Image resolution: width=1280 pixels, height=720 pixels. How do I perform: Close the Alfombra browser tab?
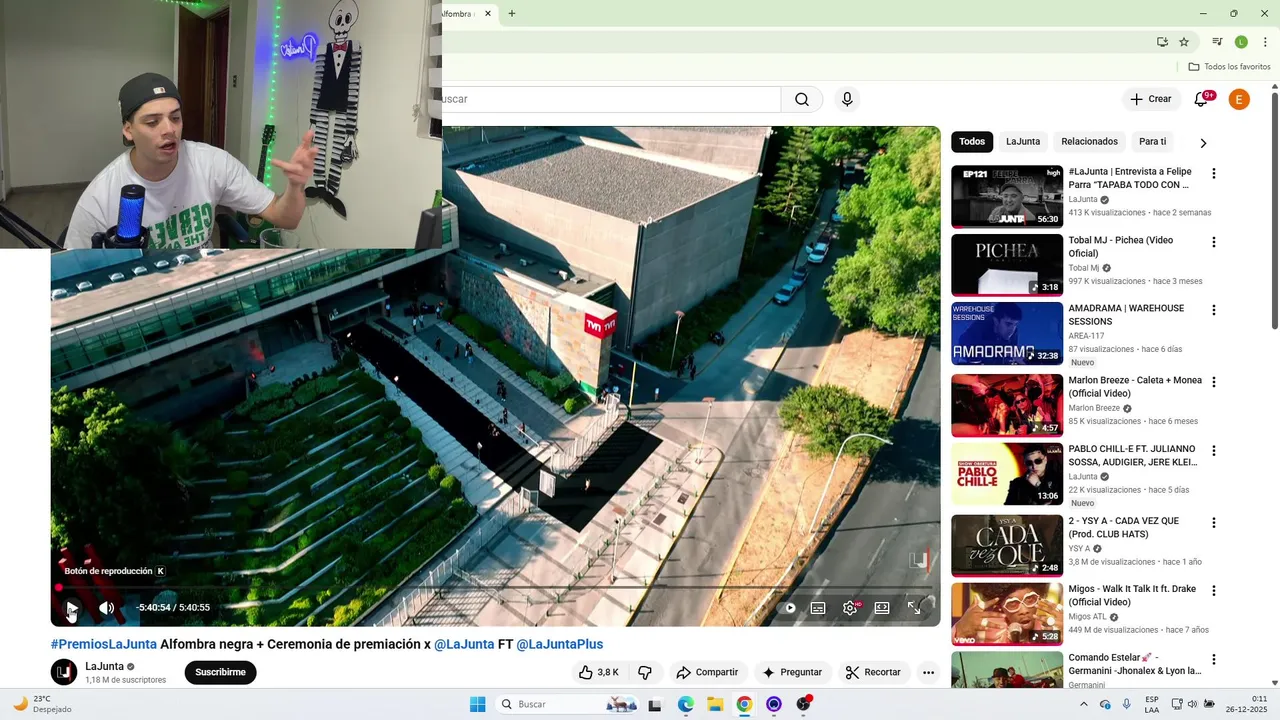(488, 14)
